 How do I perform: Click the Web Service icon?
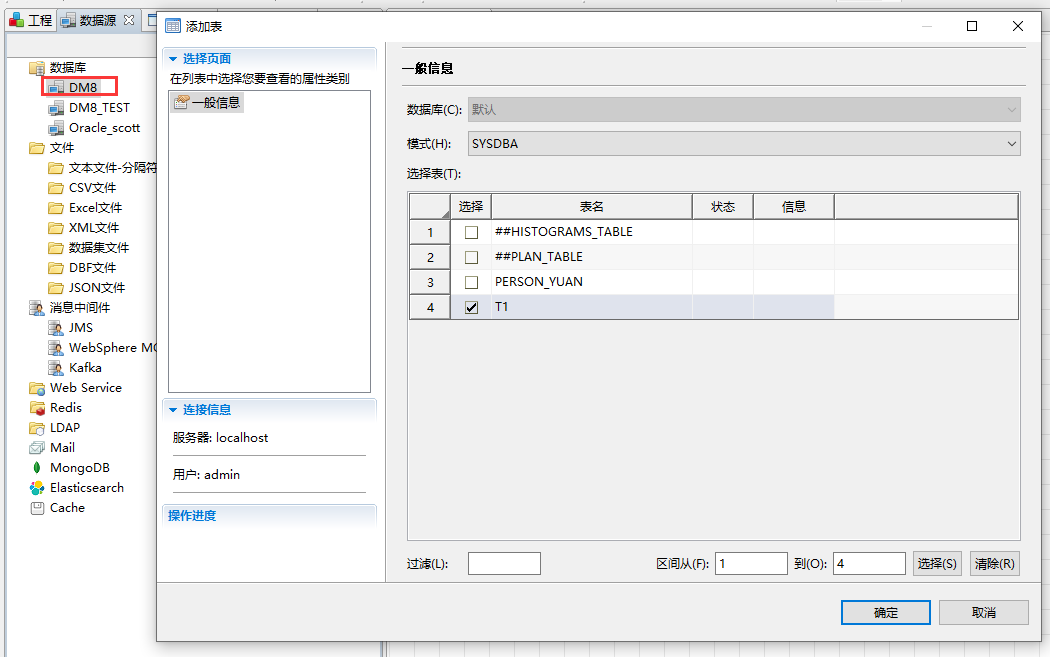coord(37,388)
